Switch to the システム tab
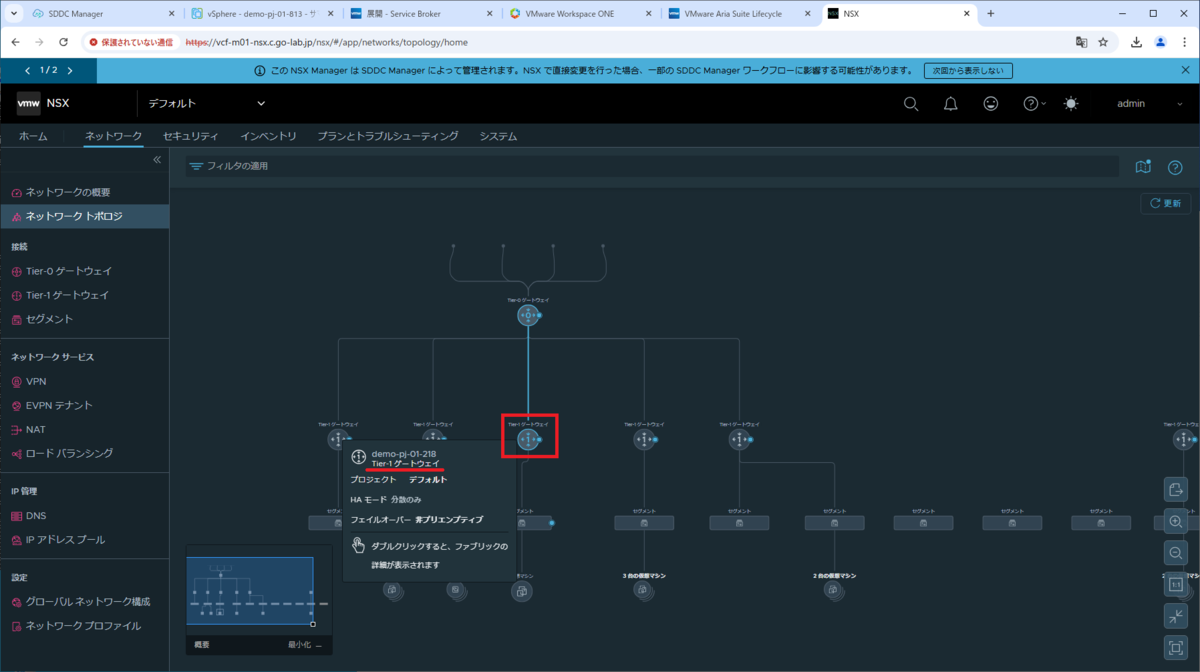 (498, 136)
